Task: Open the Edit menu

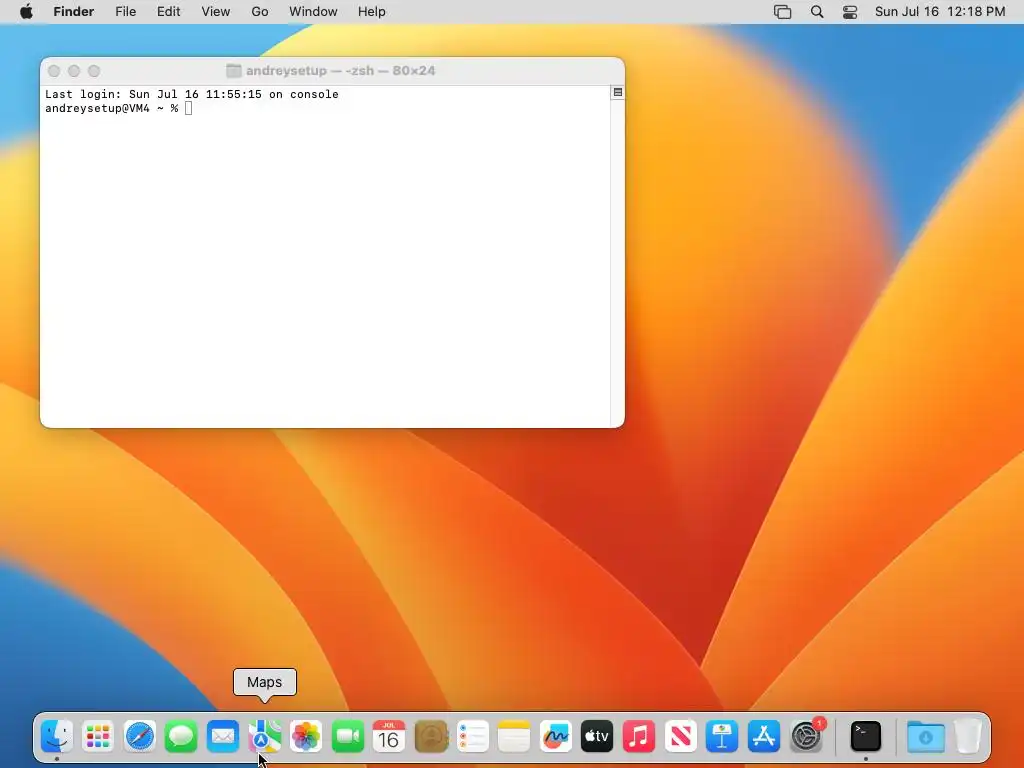Action: (168, 12)
